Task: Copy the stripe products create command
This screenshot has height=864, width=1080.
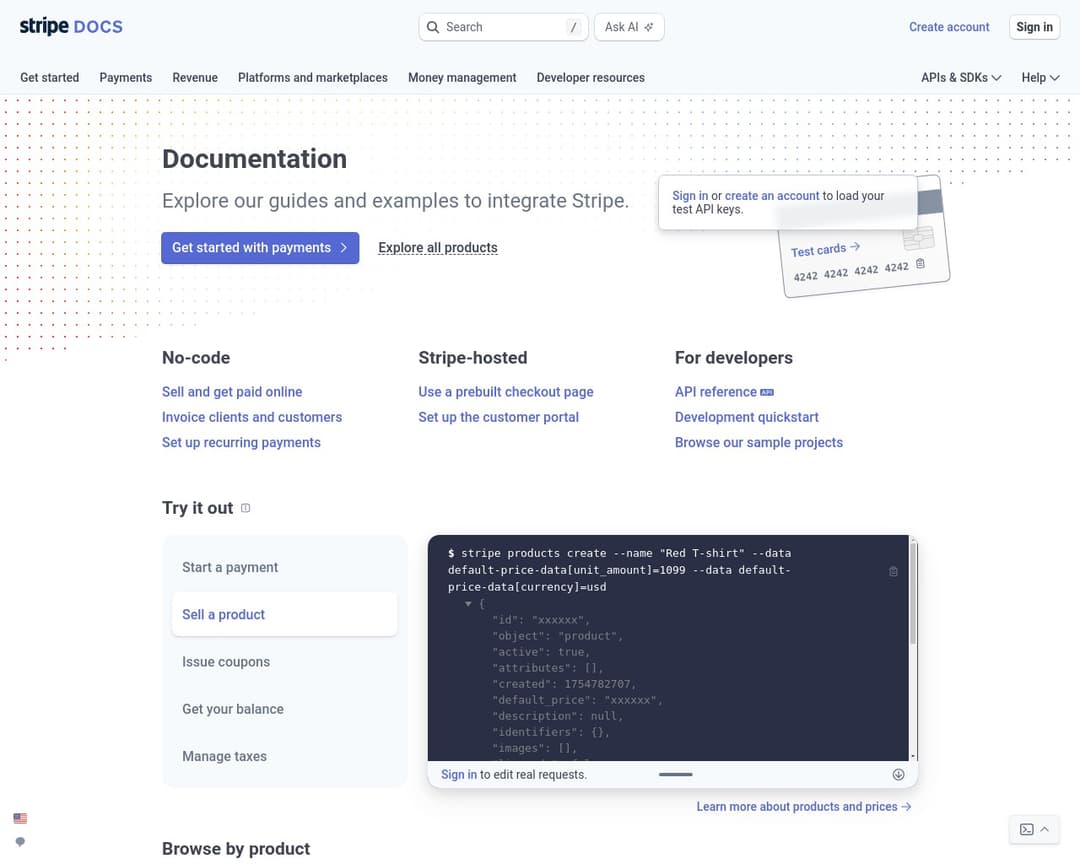Action: (893, 571)
